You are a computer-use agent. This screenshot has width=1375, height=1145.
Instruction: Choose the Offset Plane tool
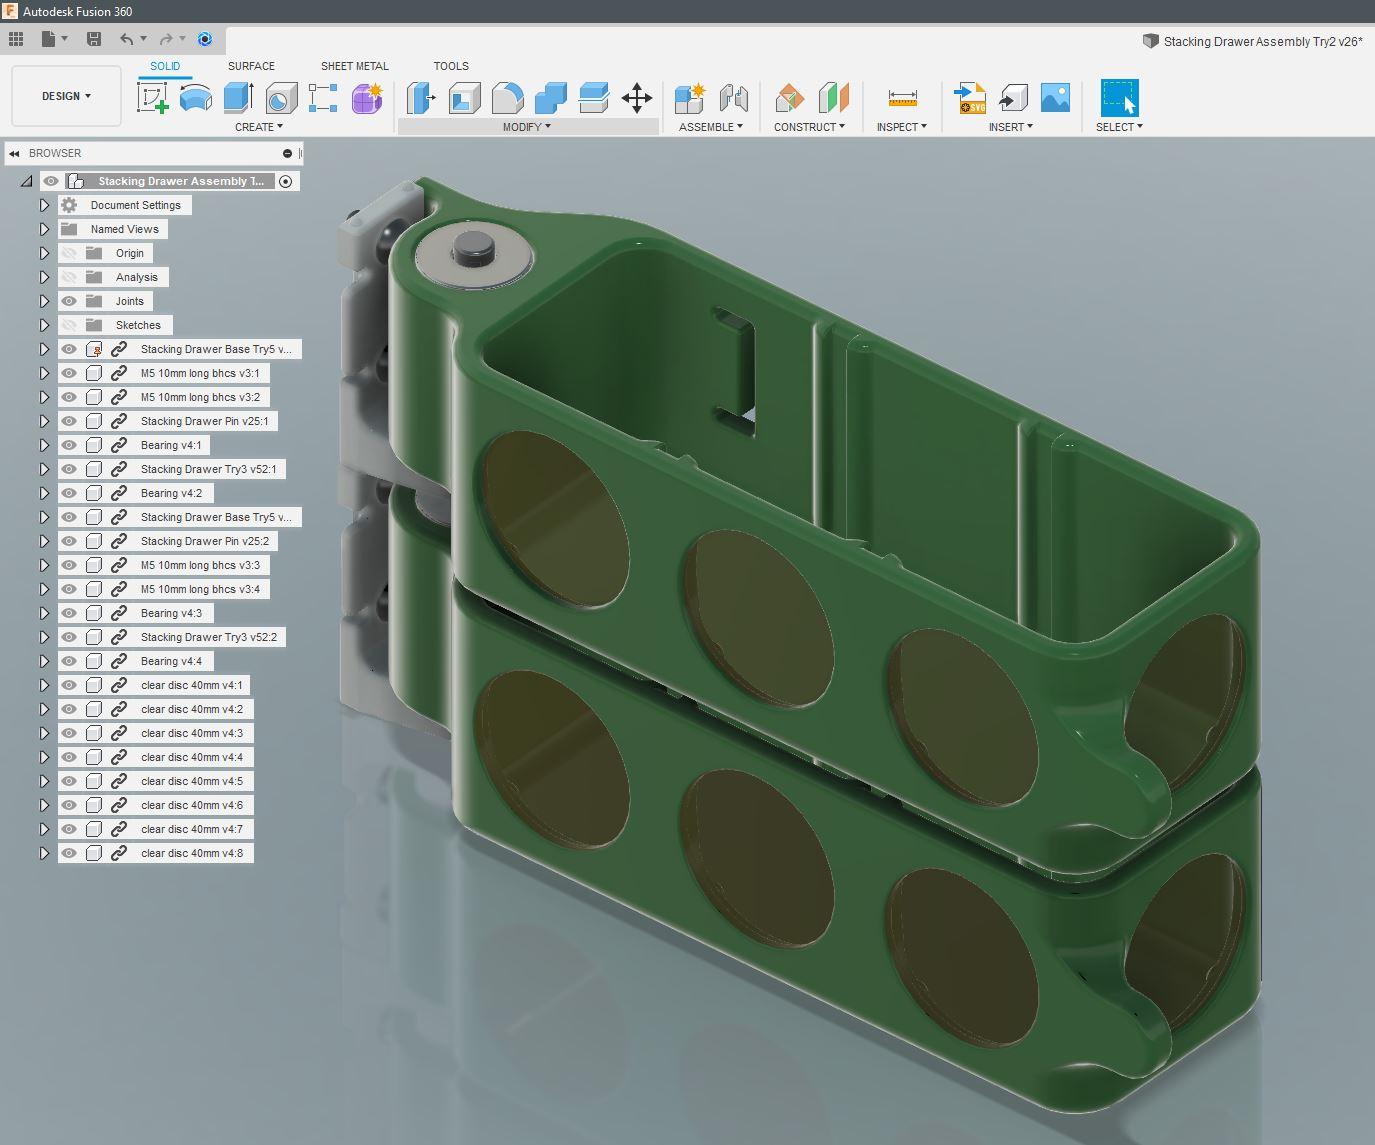pyautogui.click(x=789, y=98)
